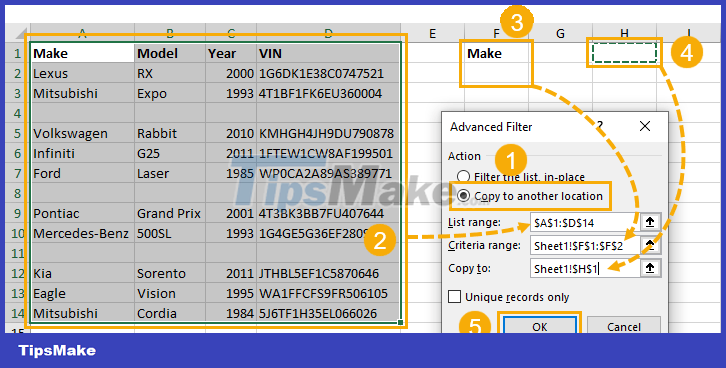
Task: Select VIN cell KMHGH4JH9DU790878
Action: pyautogui.click(x=328, y=133)
